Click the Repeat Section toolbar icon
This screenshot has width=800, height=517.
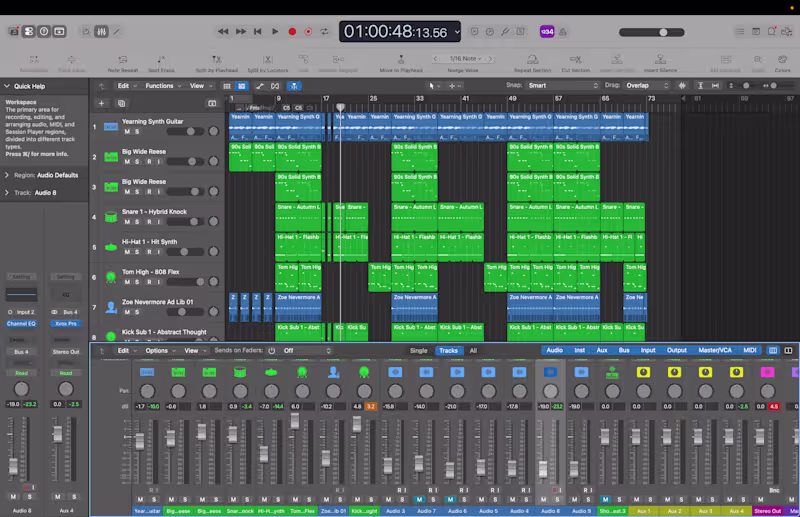[x=533, y=60]
